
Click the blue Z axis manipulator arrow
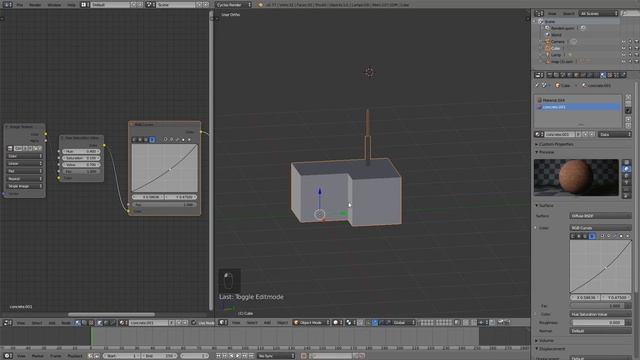point(320,191)
